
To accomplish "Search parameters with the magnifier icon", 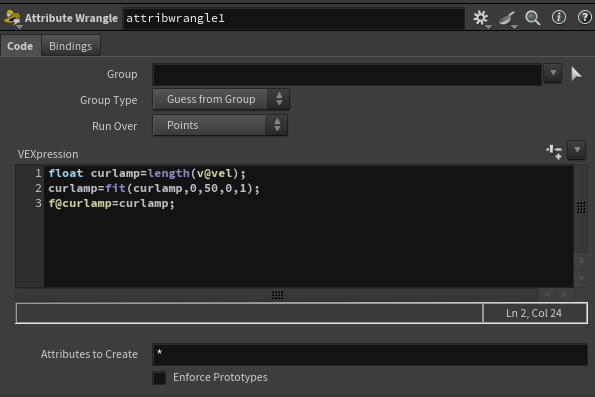I will [532, 17].
